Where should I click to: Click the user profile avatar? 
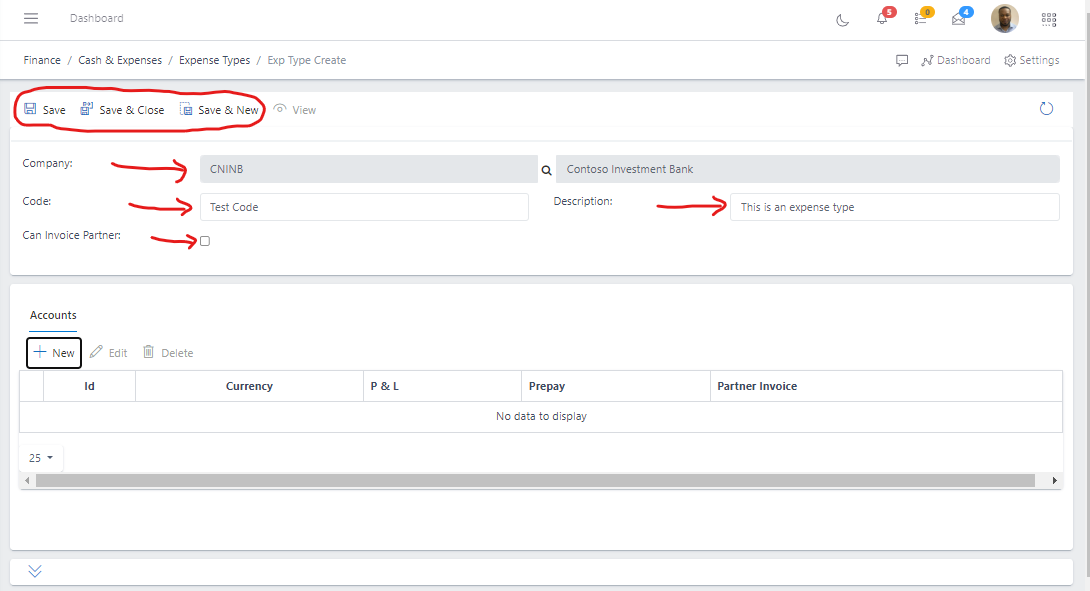pyautogui.click(x=1004, y=18)
